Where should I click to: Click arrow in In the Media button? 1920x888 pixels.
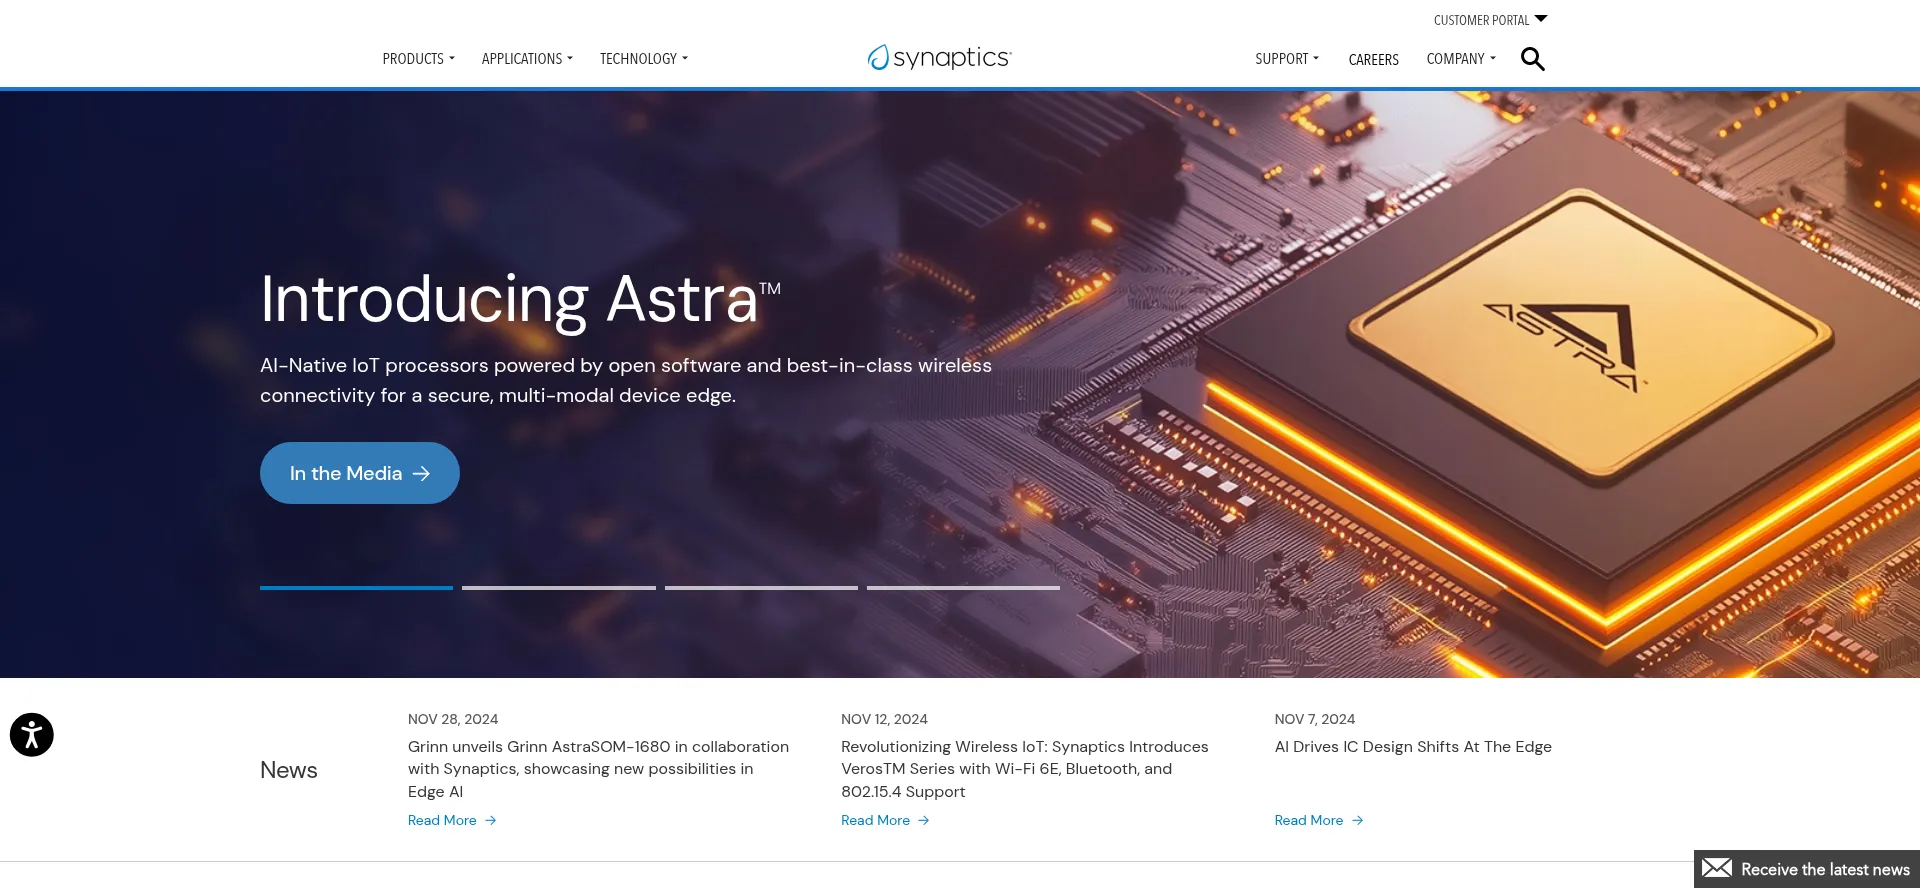[422, 473]
